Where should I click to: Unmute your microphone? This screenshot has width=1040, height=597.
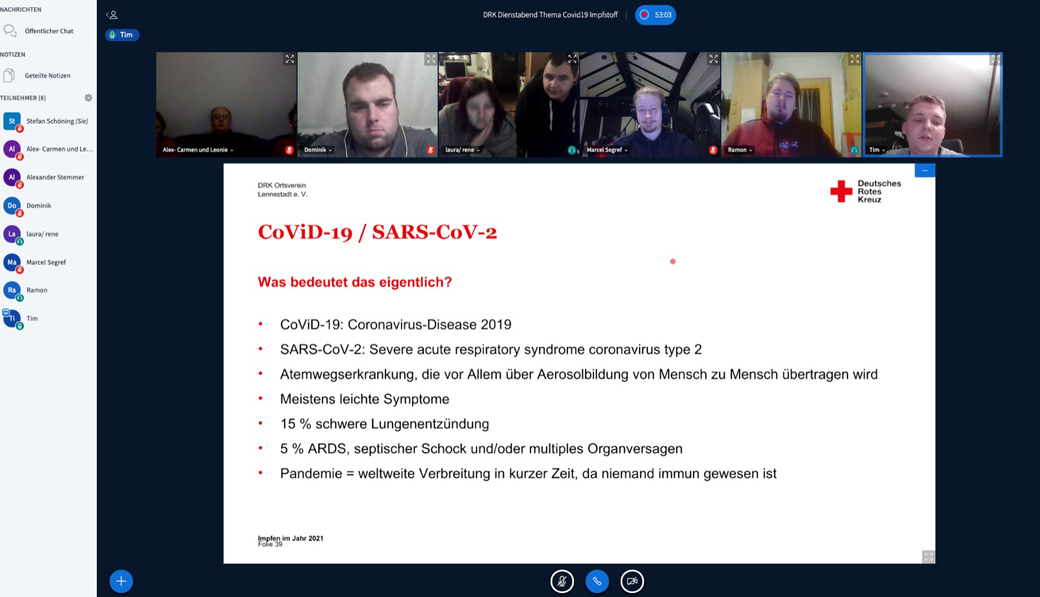point(562,581)
